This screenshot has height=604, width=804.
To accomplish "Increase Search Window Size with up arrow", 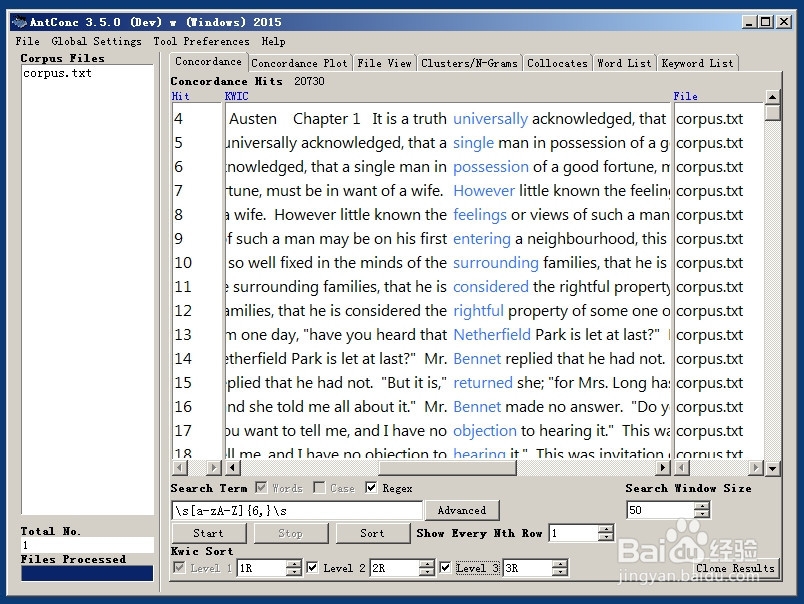I will tap(702, 506).
